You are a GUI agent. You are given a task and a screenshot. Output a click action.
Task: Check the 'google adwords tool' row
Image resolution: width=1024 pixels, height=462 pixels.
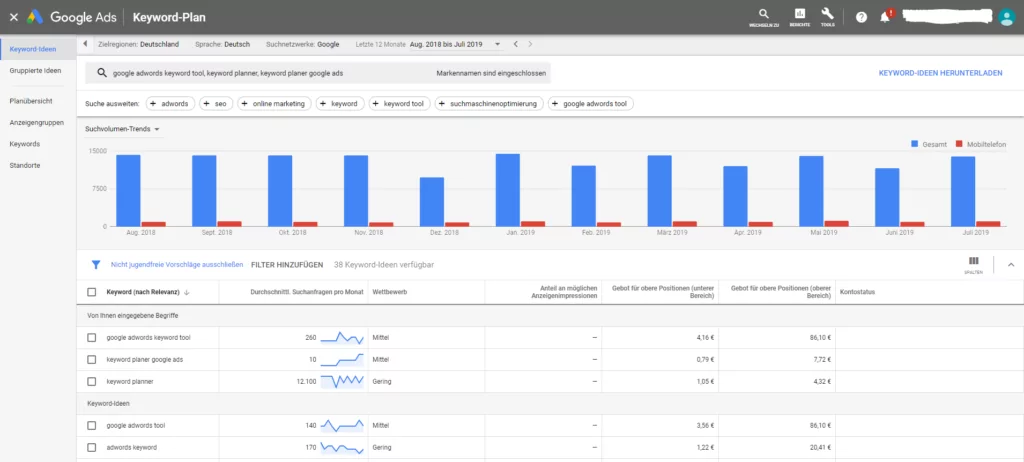coord(92,425)
